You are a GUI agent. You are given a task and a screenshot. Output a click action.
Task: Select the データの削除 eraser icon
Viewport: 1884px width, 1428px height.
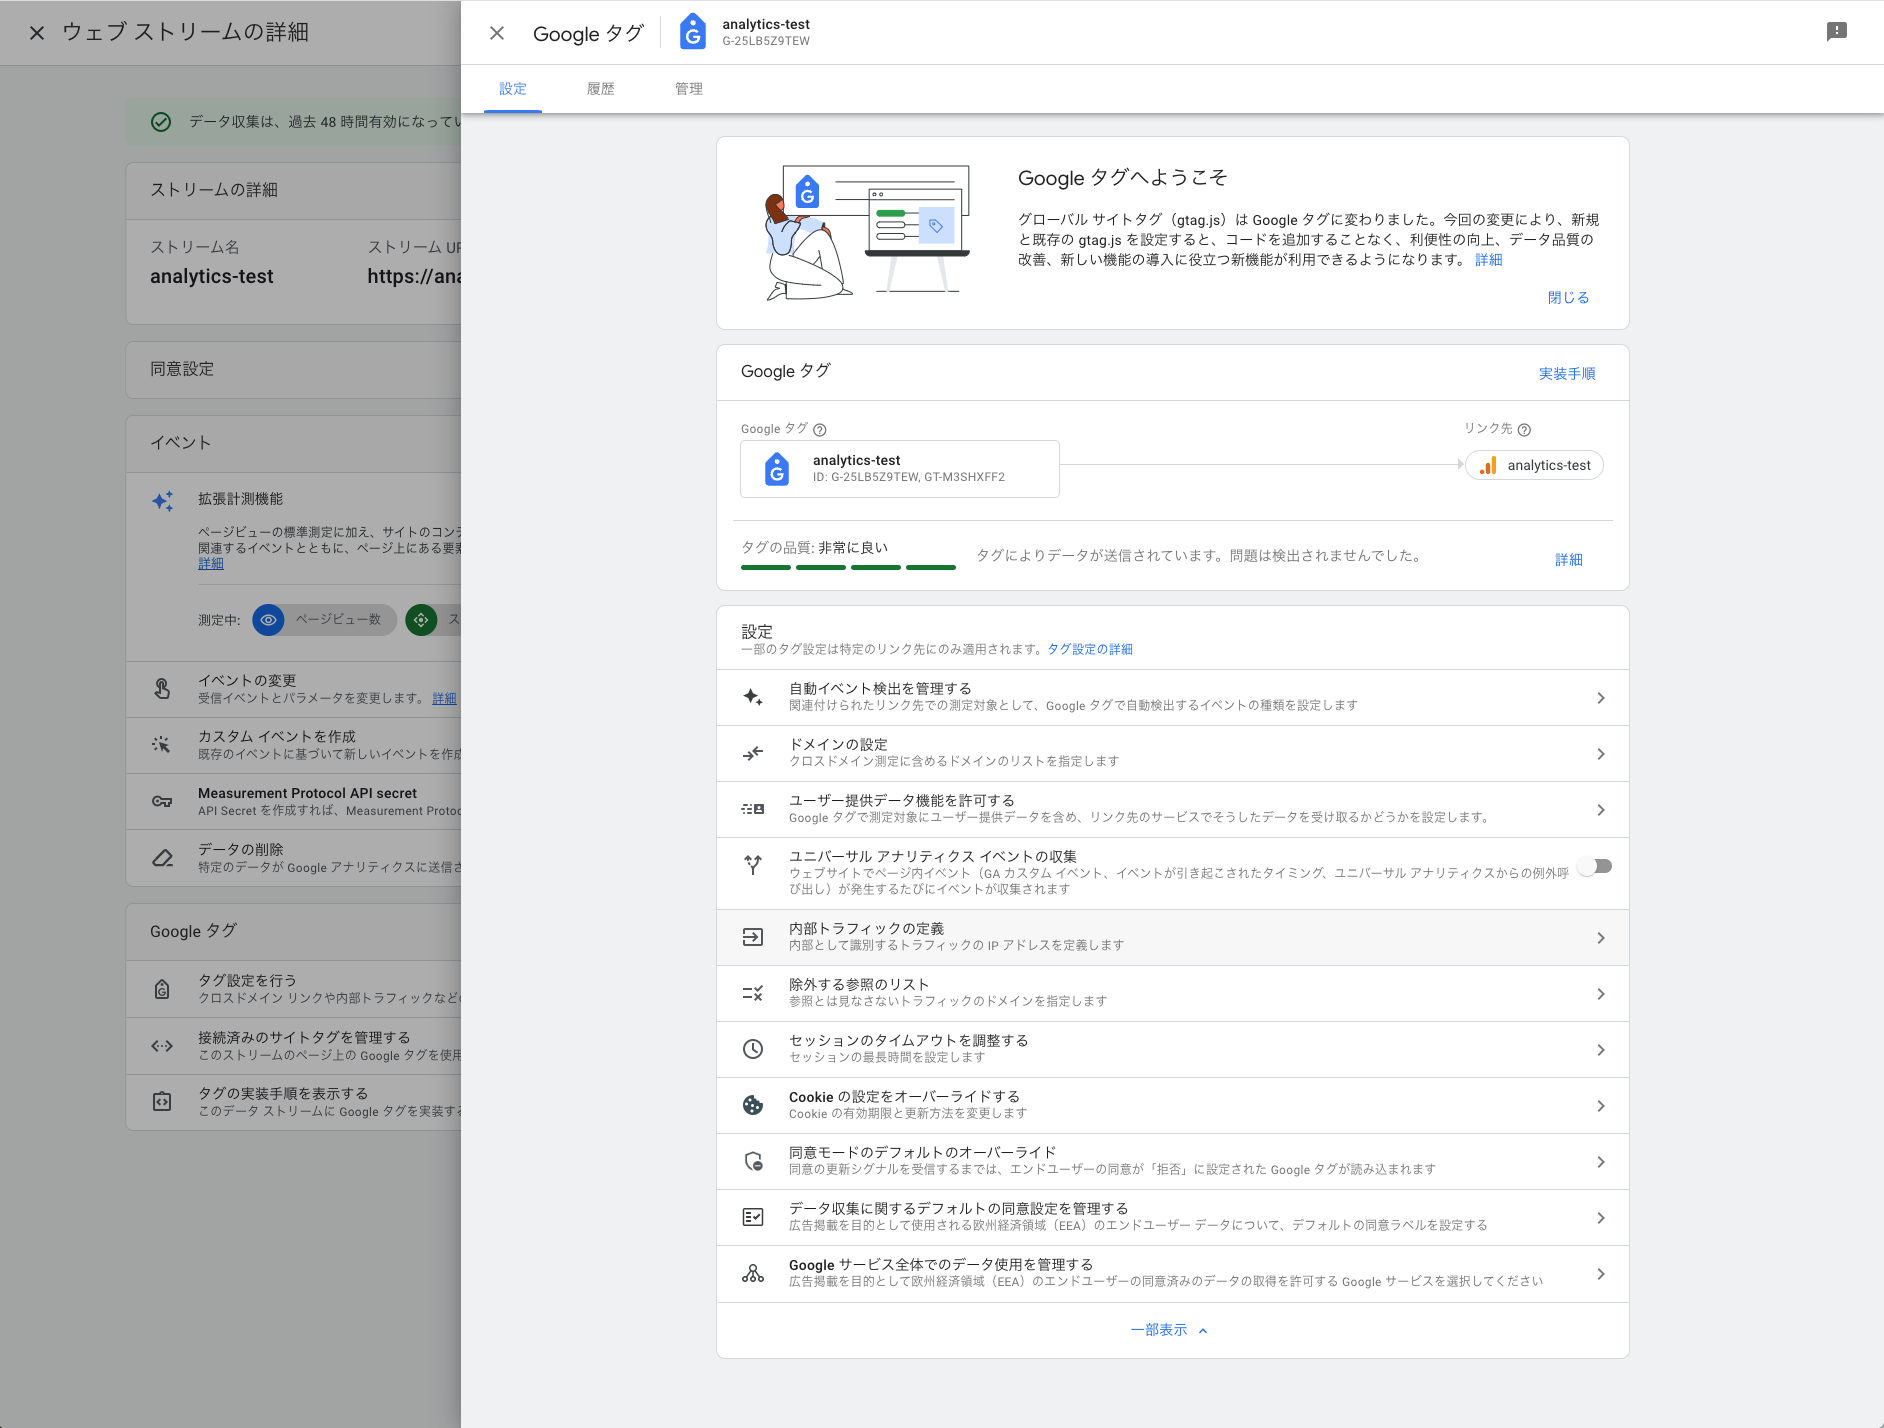pyautogui.click(x=161, y=857)
